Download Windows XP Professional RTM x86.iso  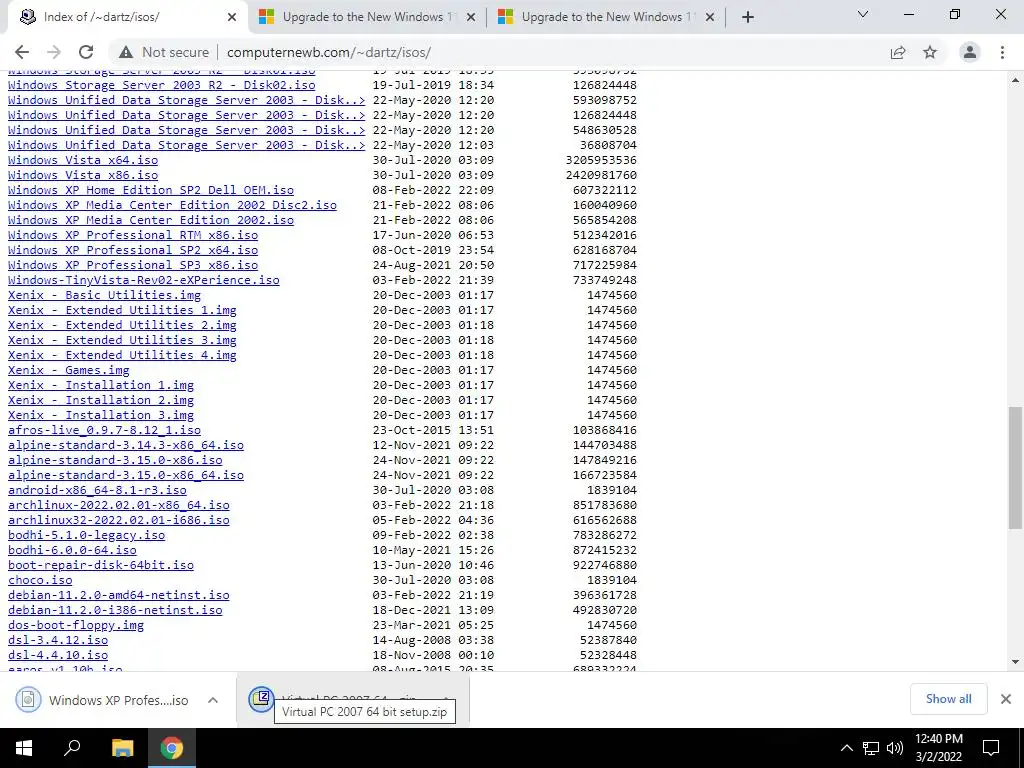pos(133,235)
